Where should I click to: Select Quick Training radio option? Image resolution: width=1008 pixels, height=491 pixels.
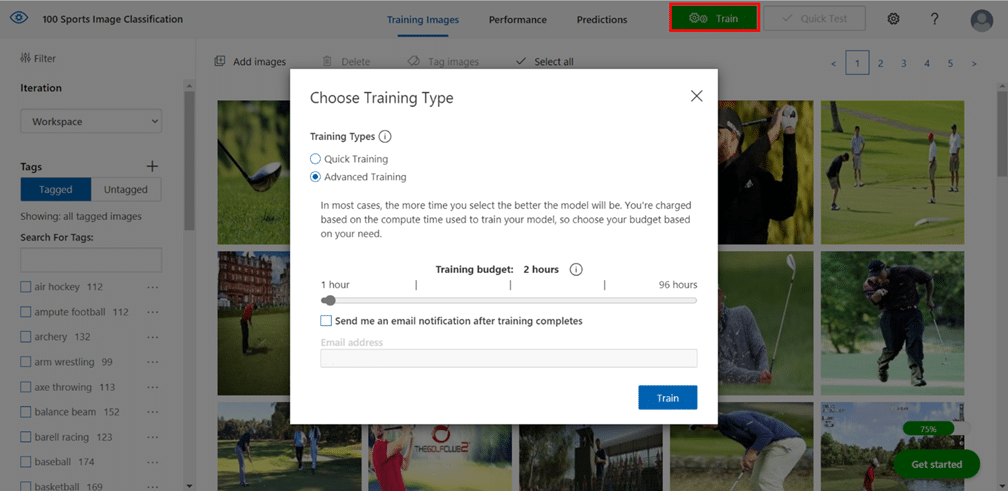[315, 159]
